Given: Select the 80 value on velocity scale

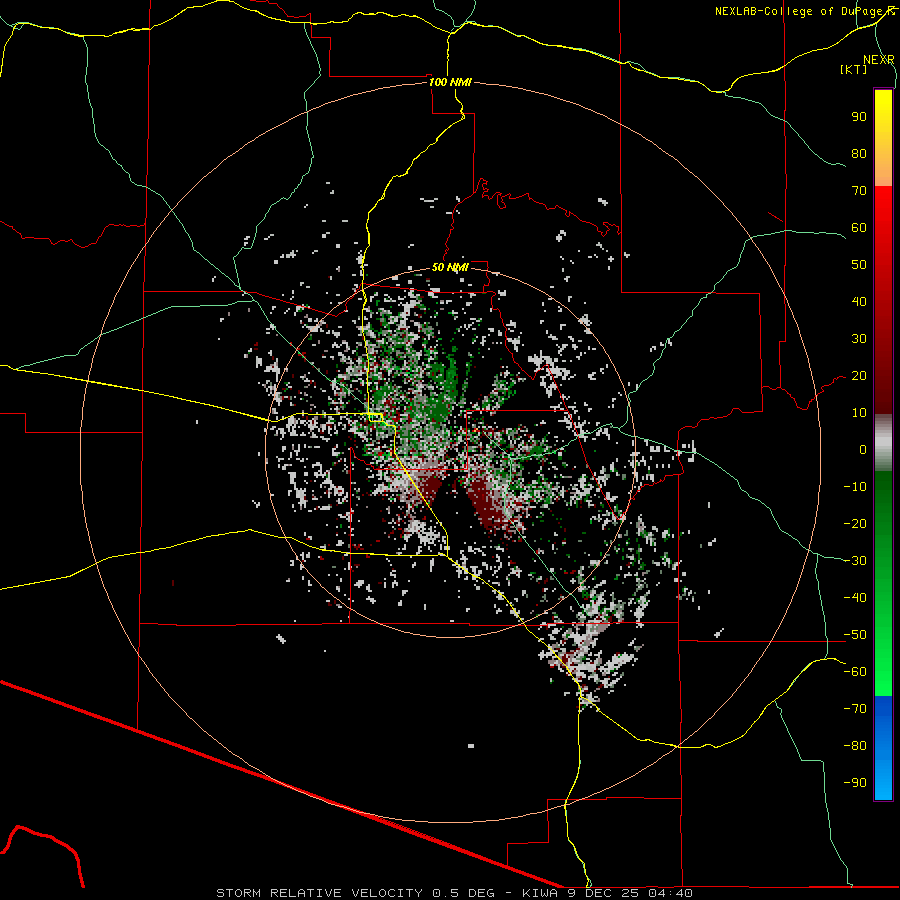Looking at the screenshot, I should pyautogui.click(x=859, y=153).
